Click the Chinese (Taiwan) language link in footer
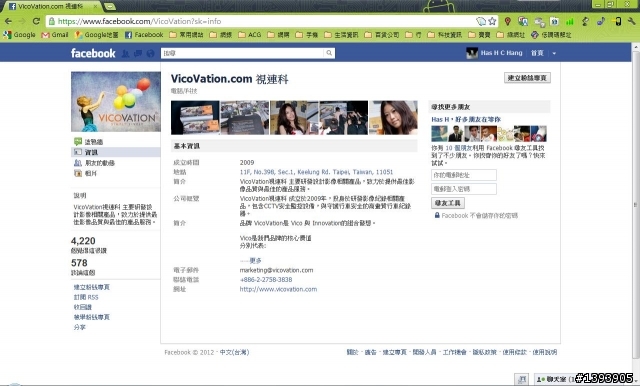This screenshot has height=386, width=640. (x=234, y=352)
